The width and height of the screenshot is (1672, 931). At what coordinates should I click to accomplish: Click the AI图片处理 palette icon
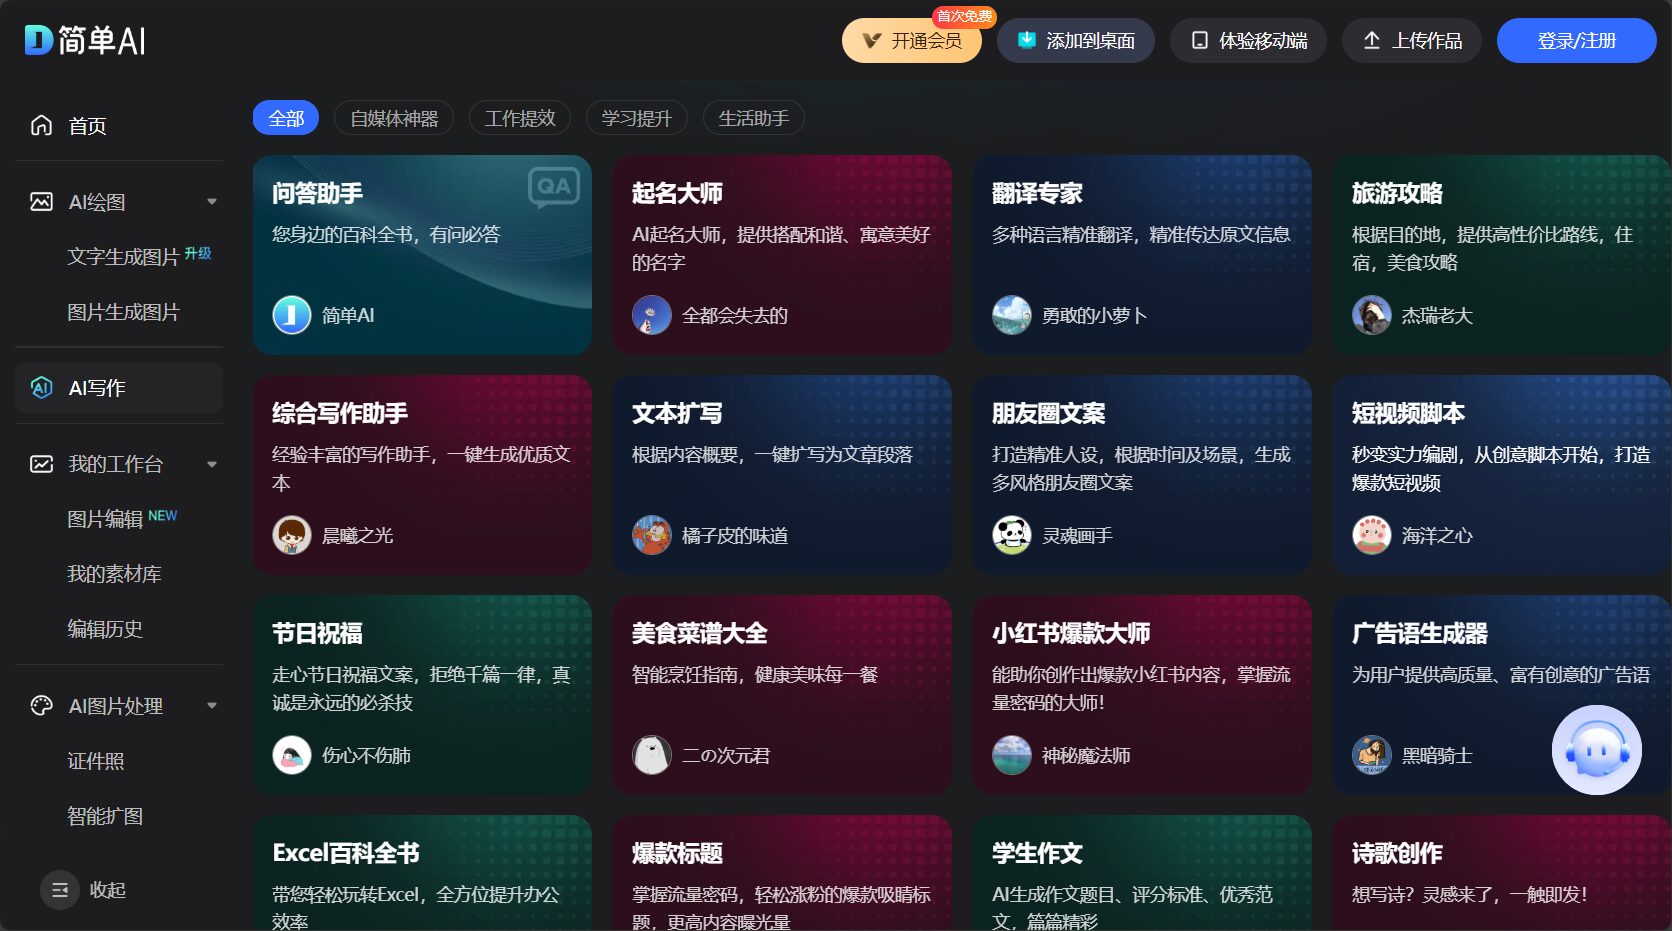click(x=41, y=706)
